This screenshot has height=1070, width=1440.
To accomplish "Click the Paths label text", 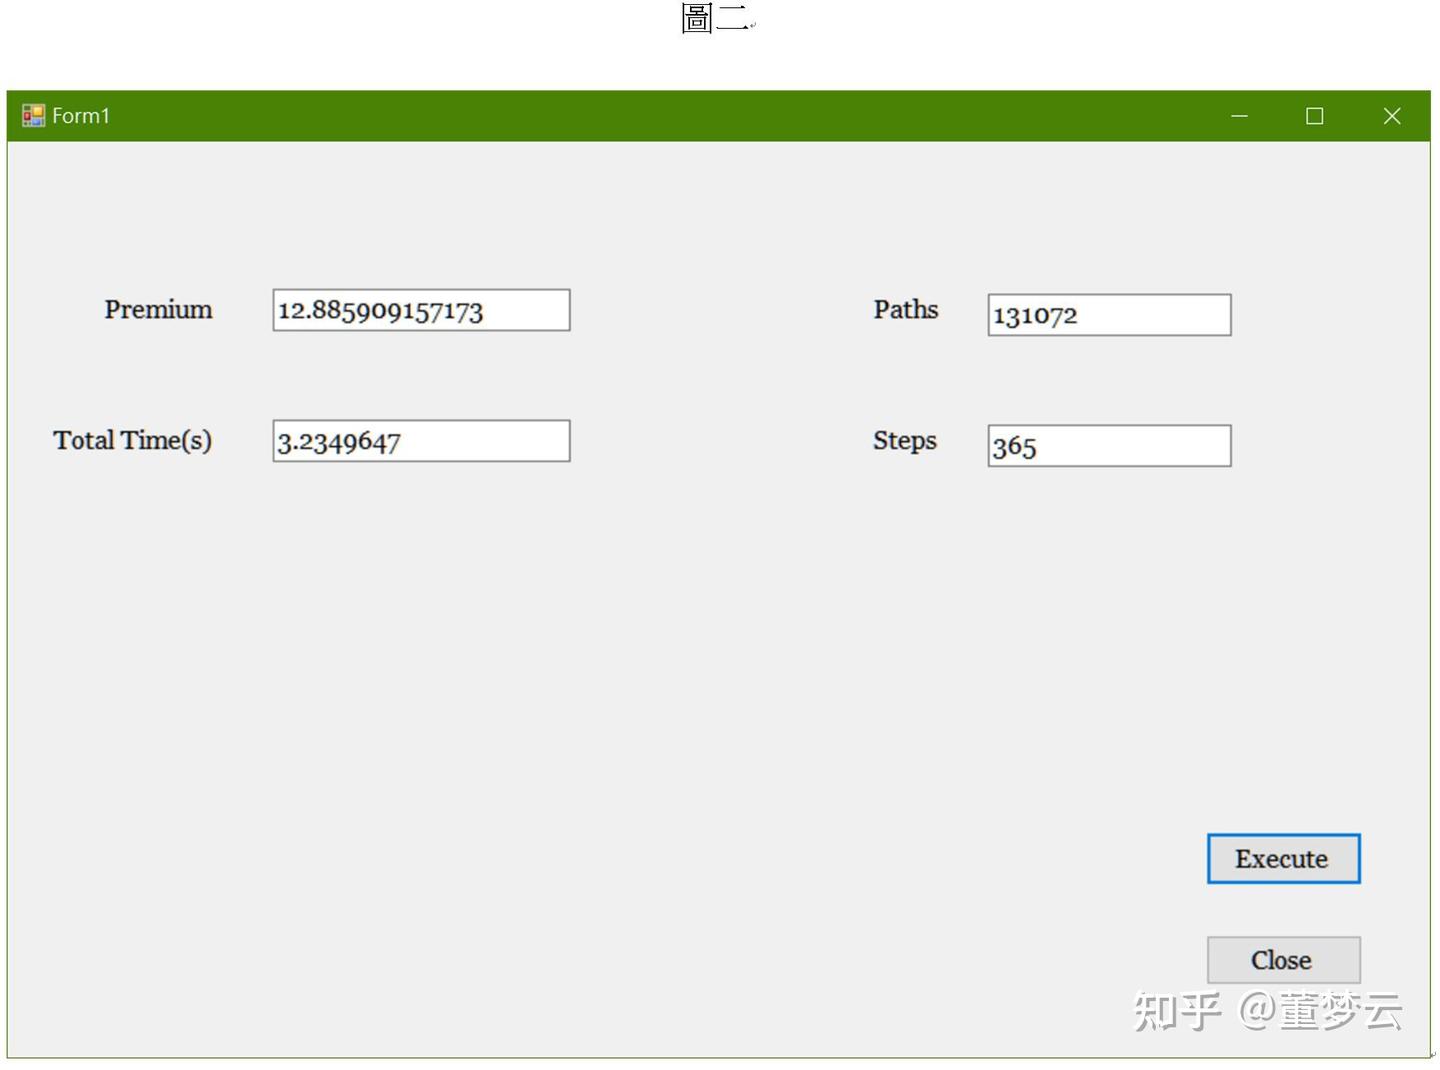I will point(905,309).
